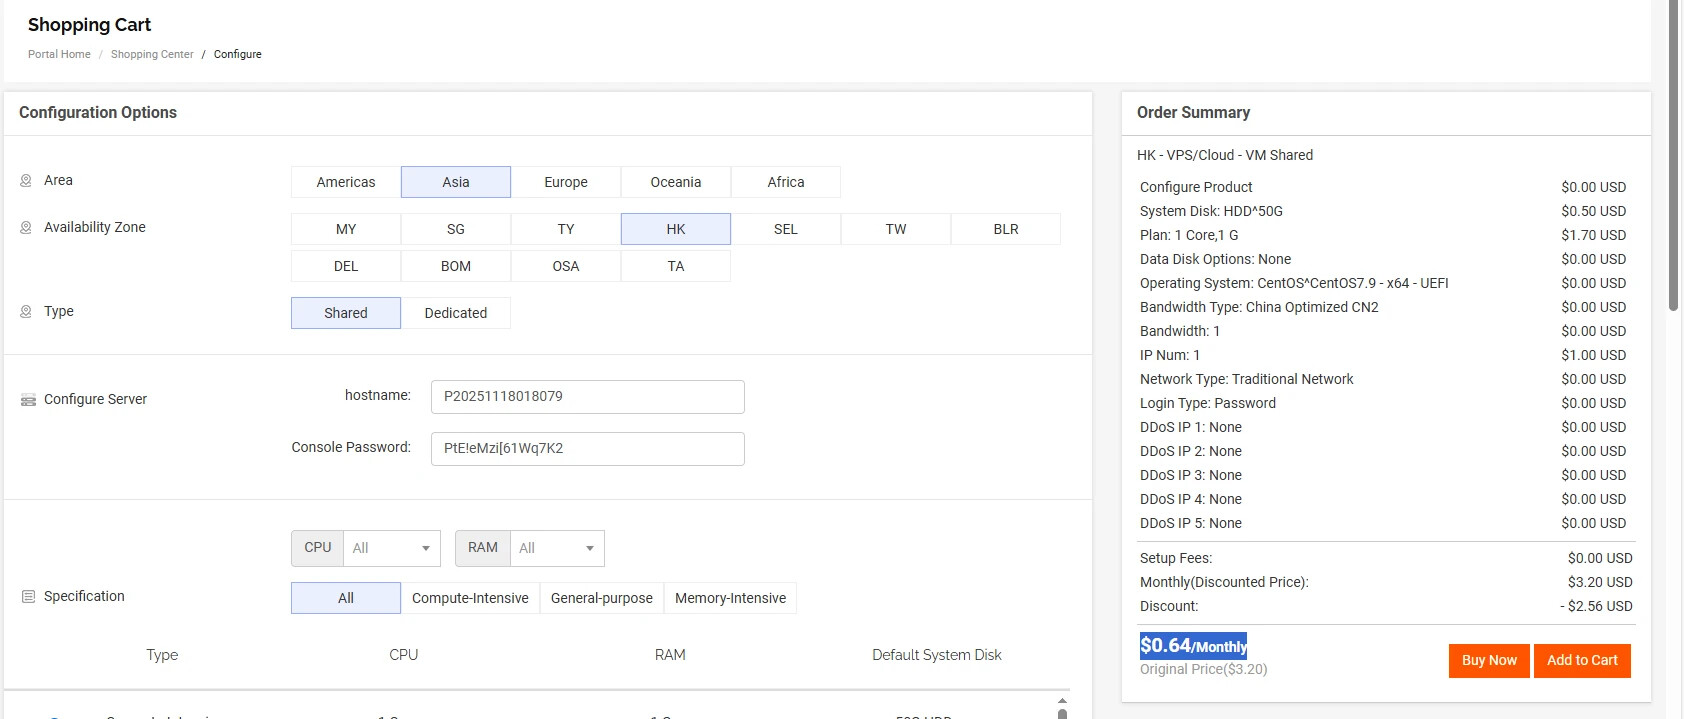
Task: Go to Portal Home breadcrumb link
Action: point(59,54)
